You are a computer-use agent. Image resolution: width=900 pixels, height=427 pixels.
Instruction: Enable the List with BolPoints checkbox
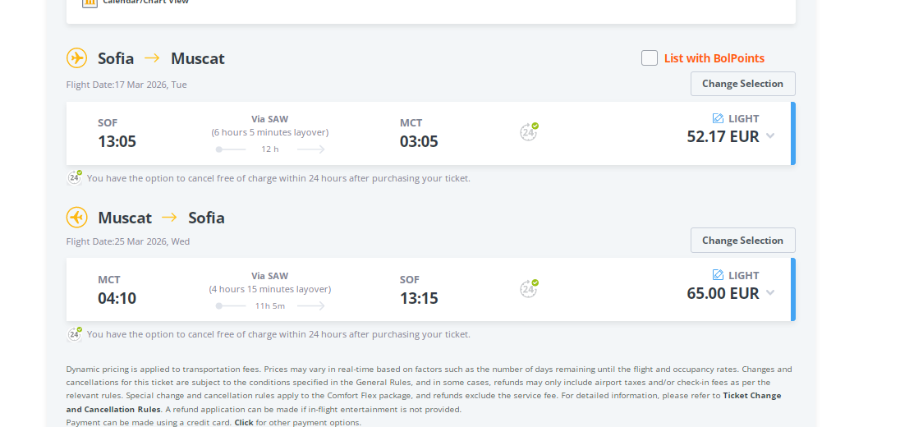pos(649,58)
